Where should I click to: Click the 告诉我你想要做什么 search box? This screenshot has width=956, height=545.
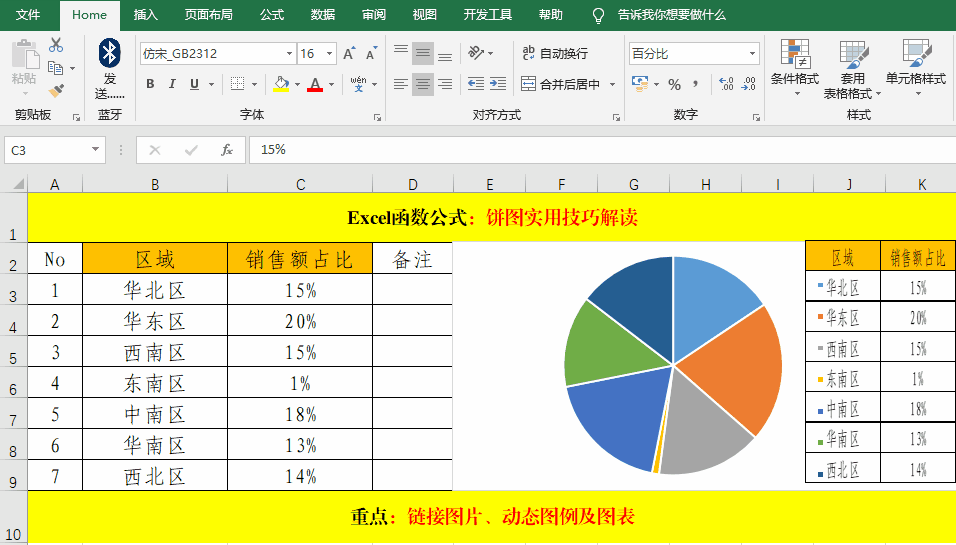(671, 15)
